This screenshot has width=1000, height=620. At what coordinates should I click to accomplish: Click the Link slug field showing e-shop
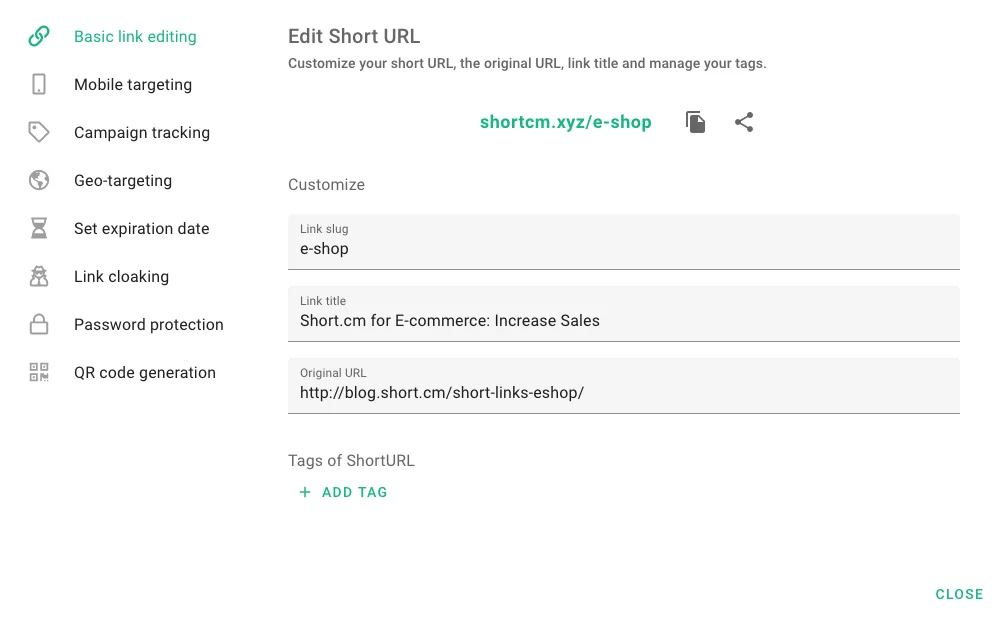click(x=624, y=242)
